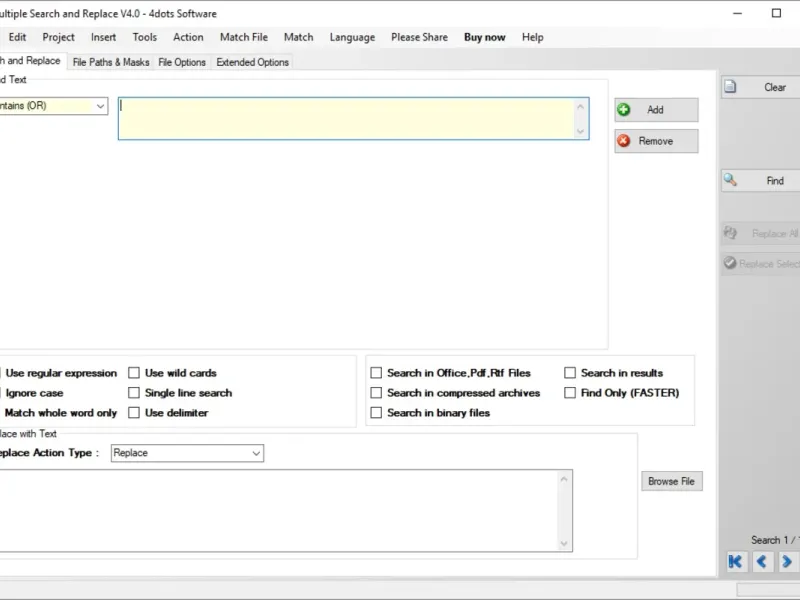This screenshot has height=600, width=800.
Task: Go to first search with K arrow icon
Action: coord(736,562)
